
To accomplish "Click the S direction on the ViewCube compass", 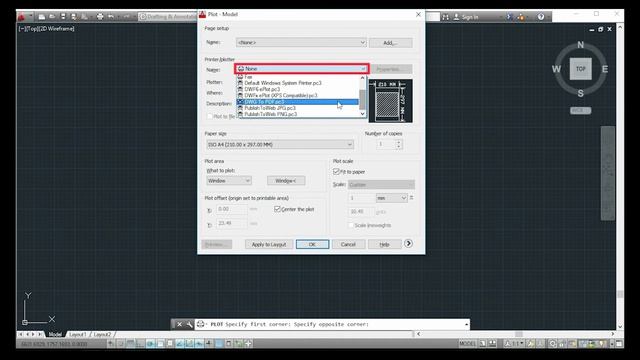I will [580, 93].
